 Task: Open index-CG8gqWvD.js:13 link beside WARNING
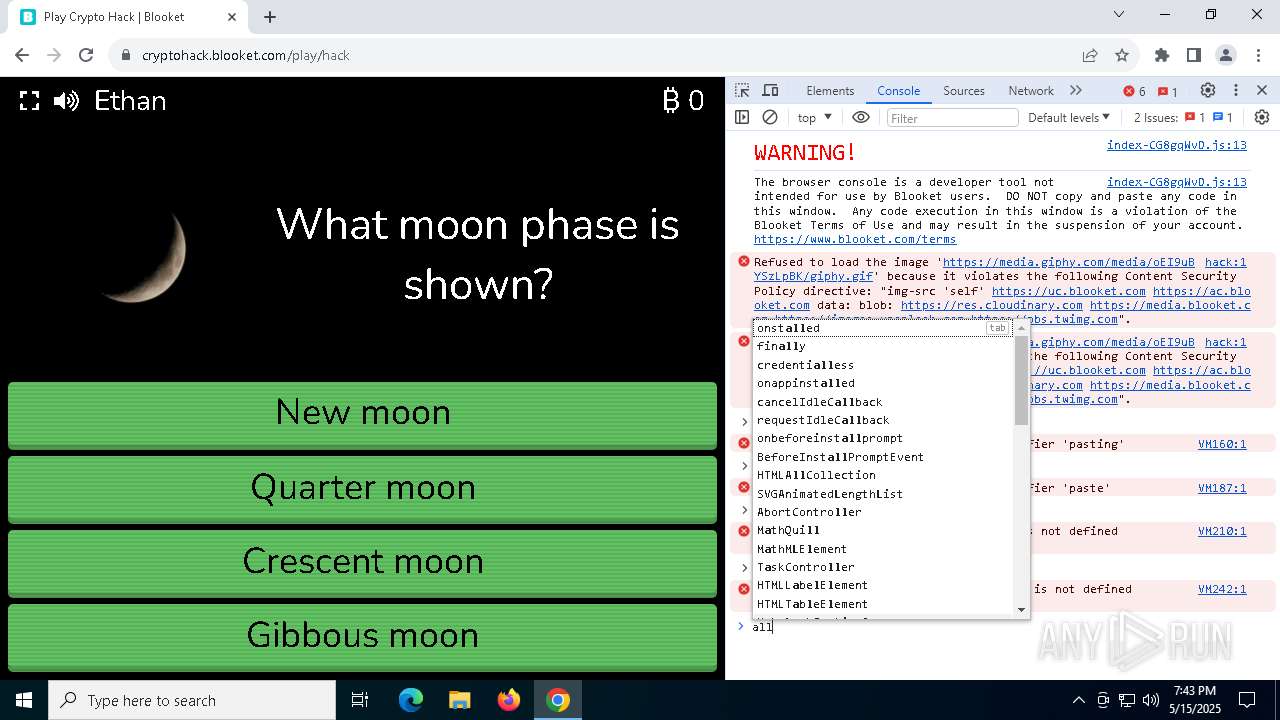(1176, 145)
